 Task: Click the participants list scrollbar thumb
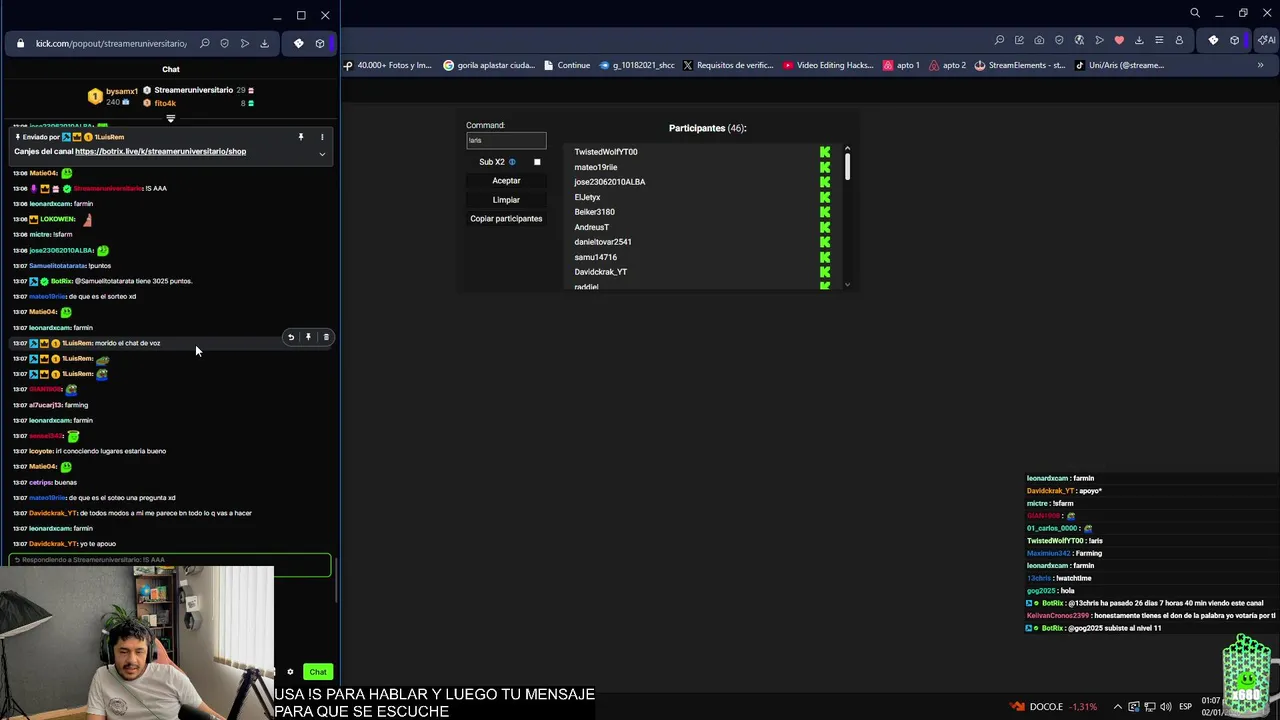(x=847, y=167)
